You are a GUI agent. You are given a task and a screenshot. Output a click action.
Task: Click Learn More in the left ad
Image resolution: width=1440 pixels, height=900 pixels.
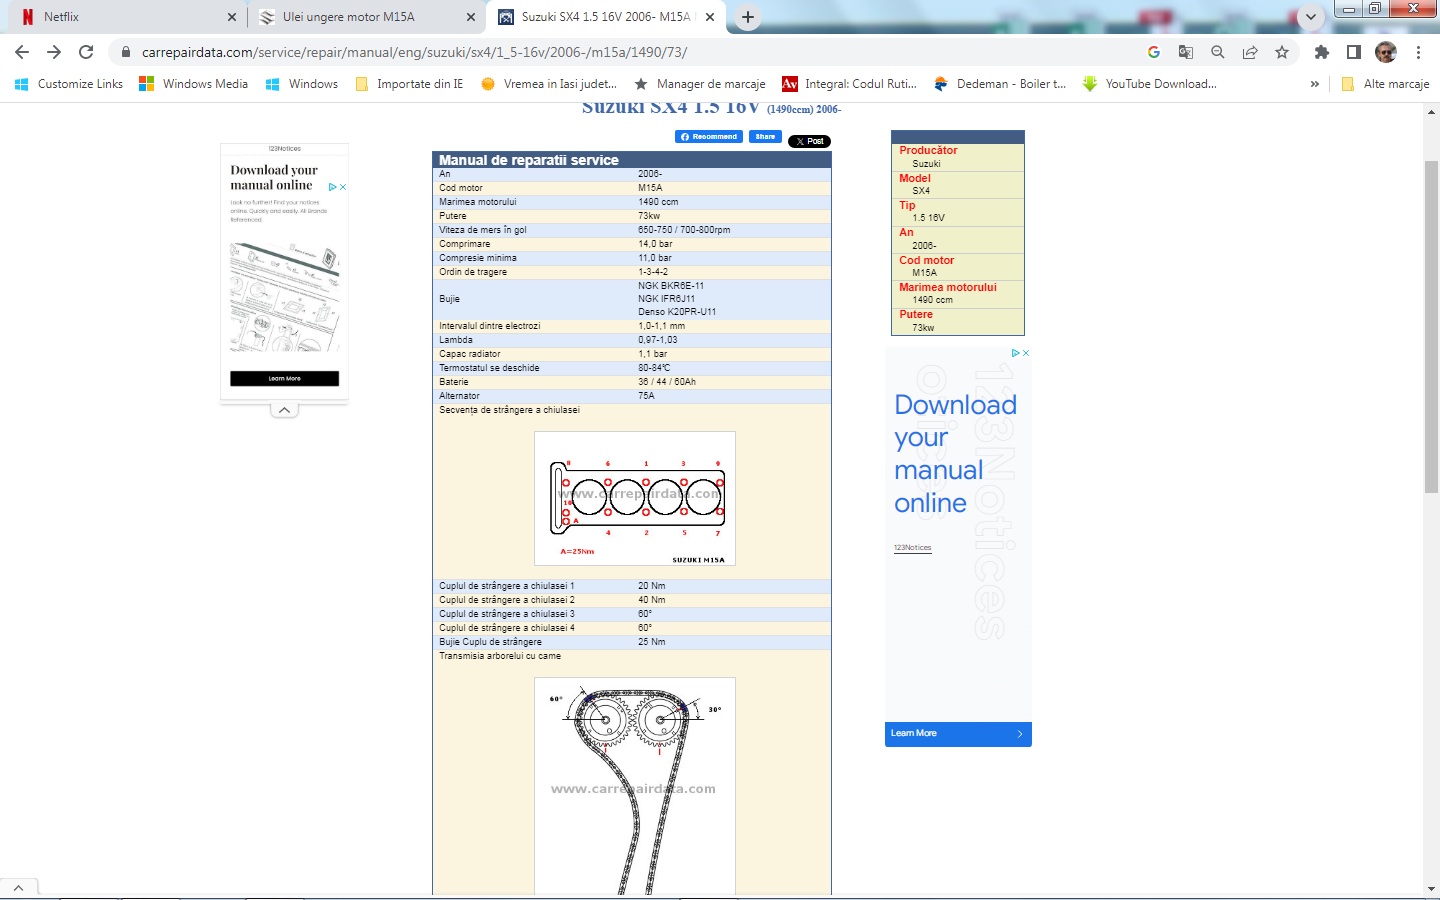click(284, 379)
